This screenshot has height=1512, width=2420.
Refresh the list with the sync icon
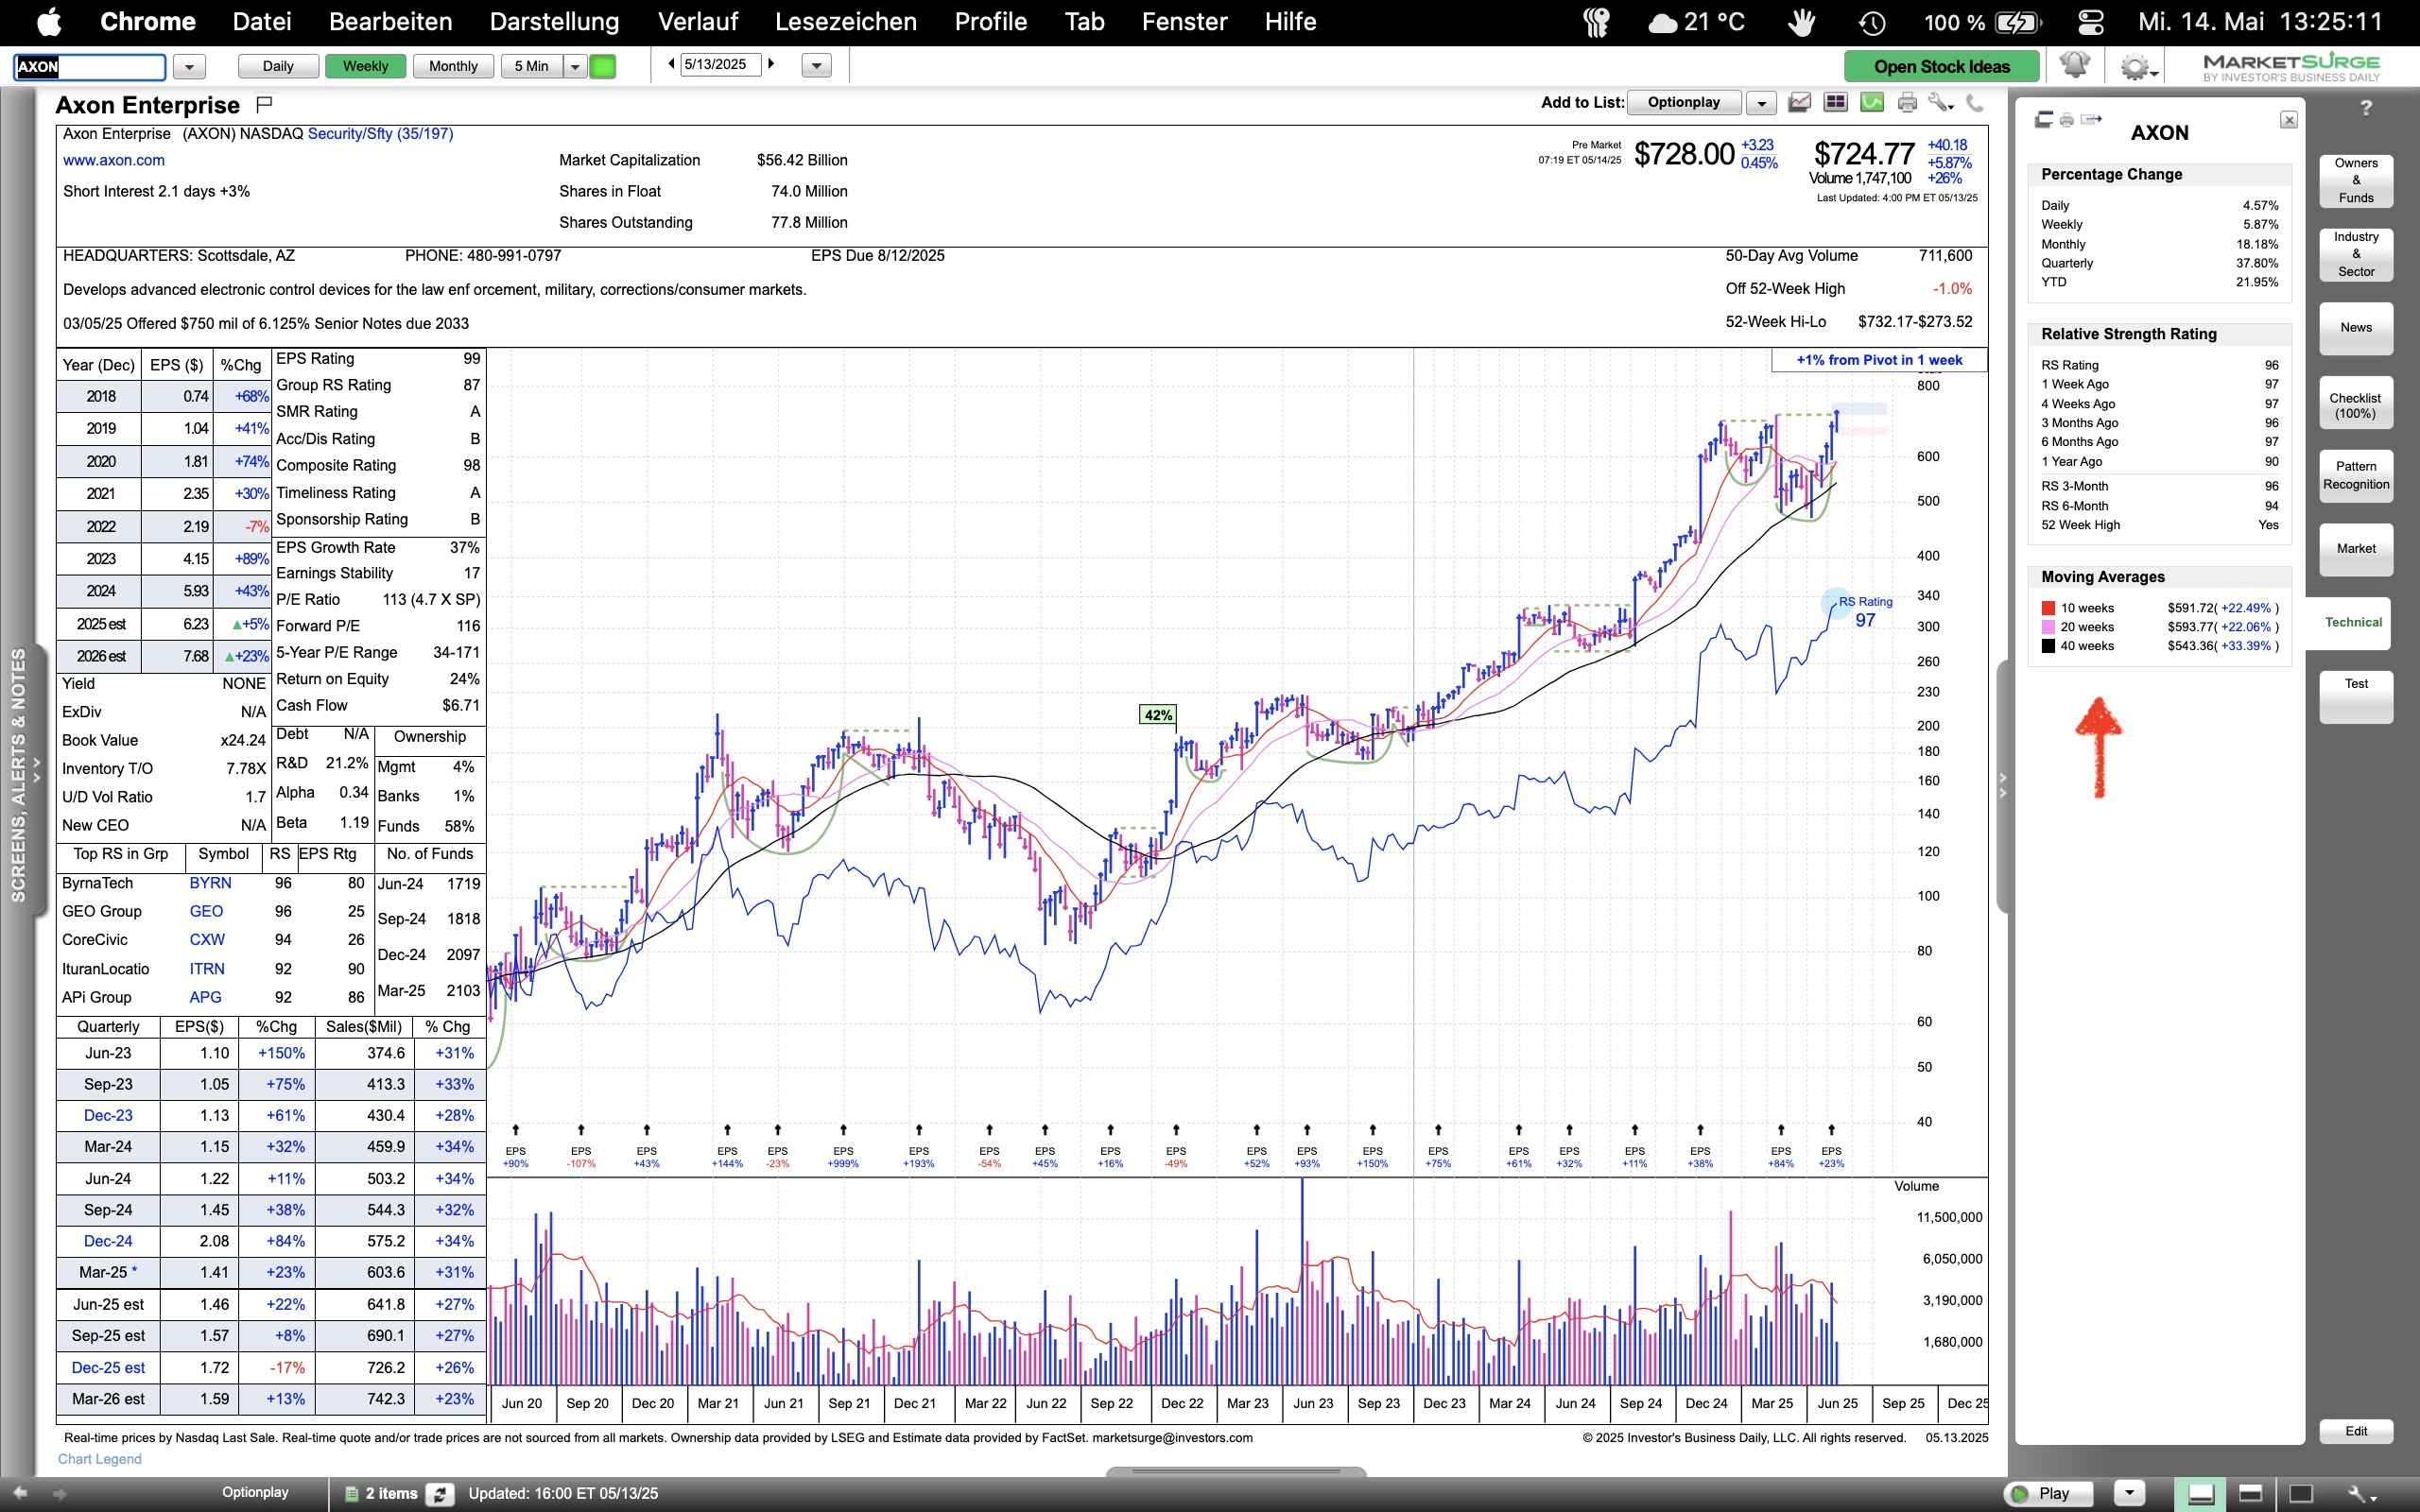(440, 1494)
